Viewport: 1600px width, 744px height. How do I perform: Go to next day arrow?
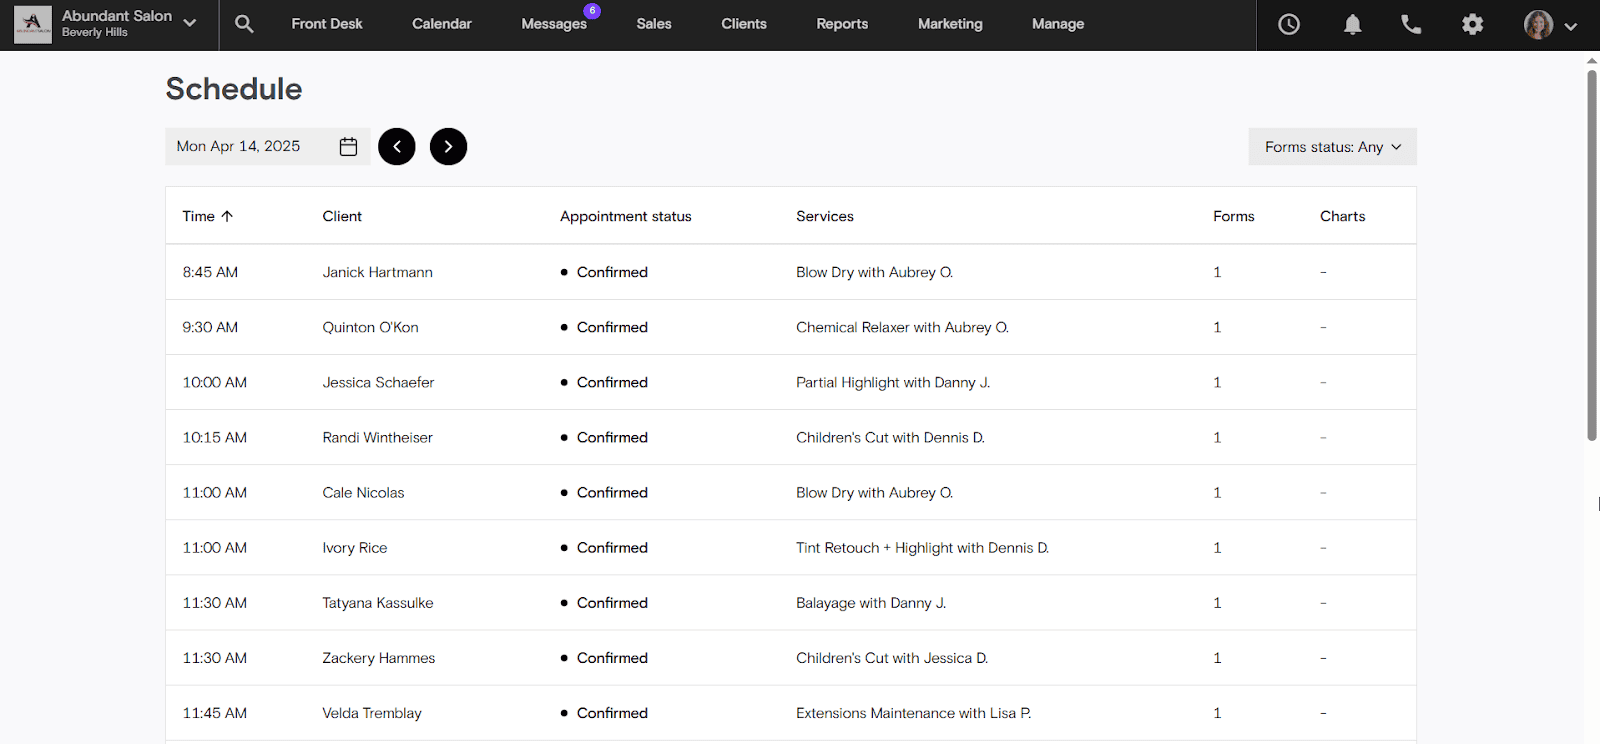coord(448,147)
